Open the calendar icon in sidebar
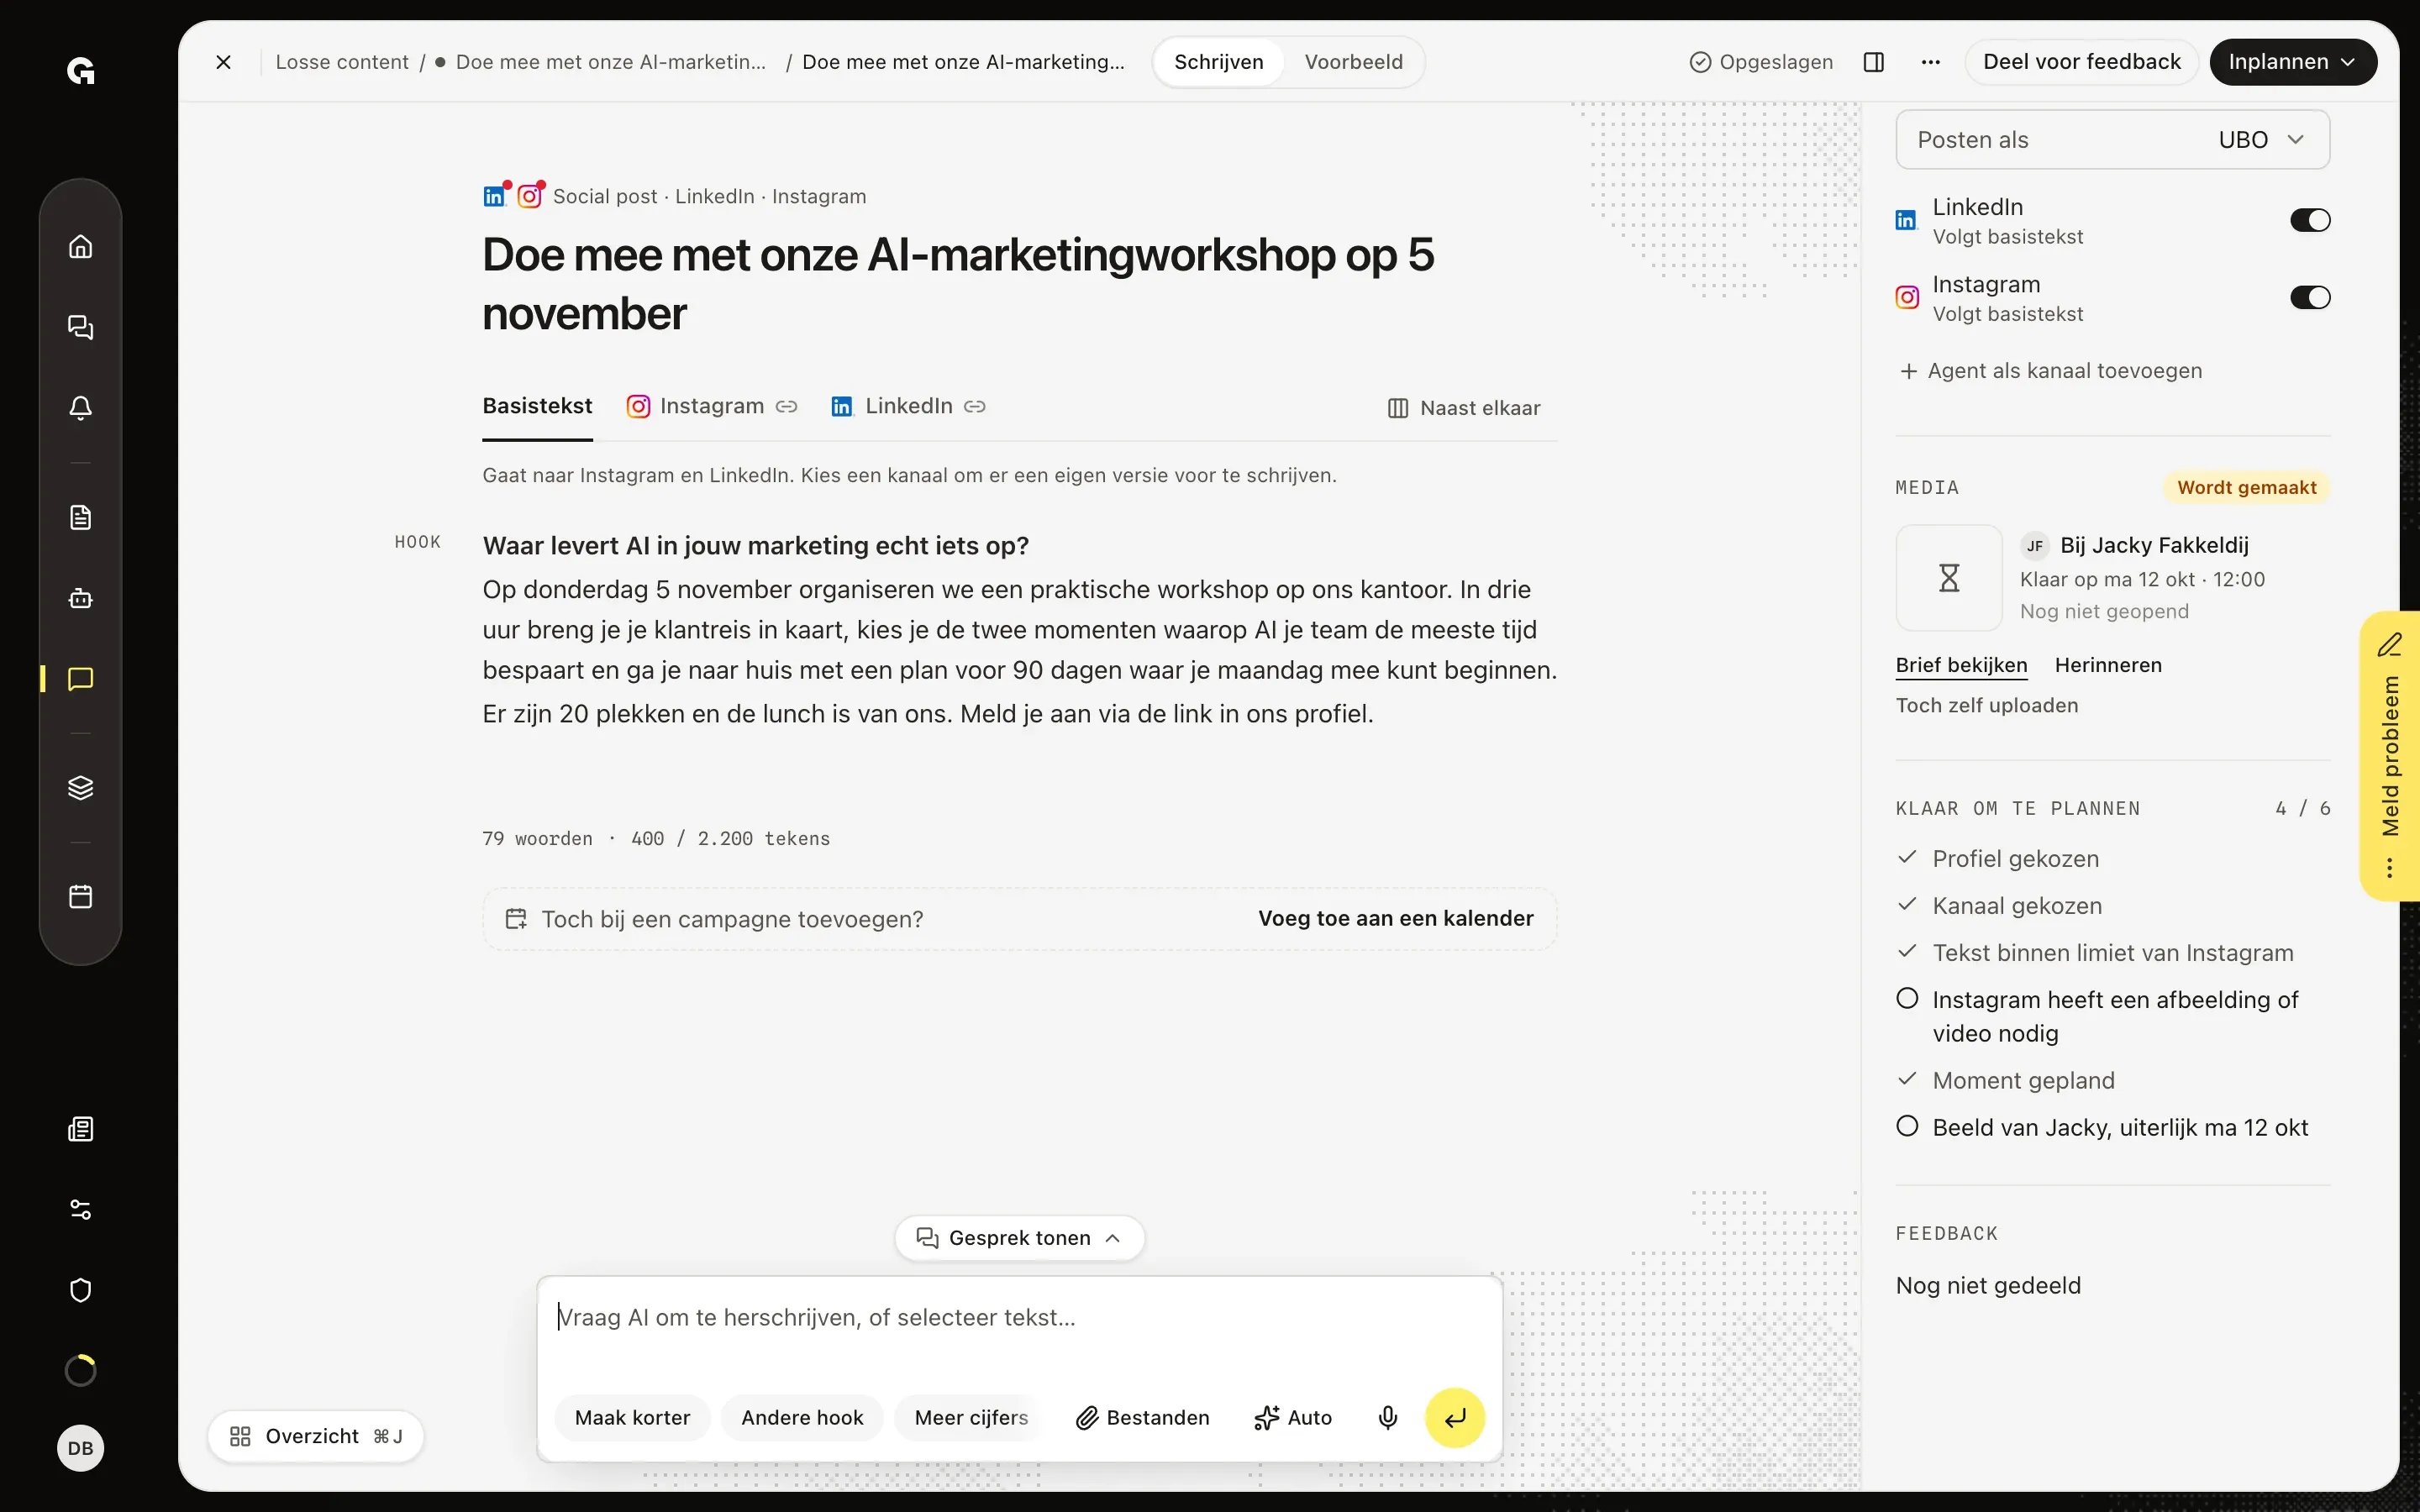 click(x=81, y=896)
